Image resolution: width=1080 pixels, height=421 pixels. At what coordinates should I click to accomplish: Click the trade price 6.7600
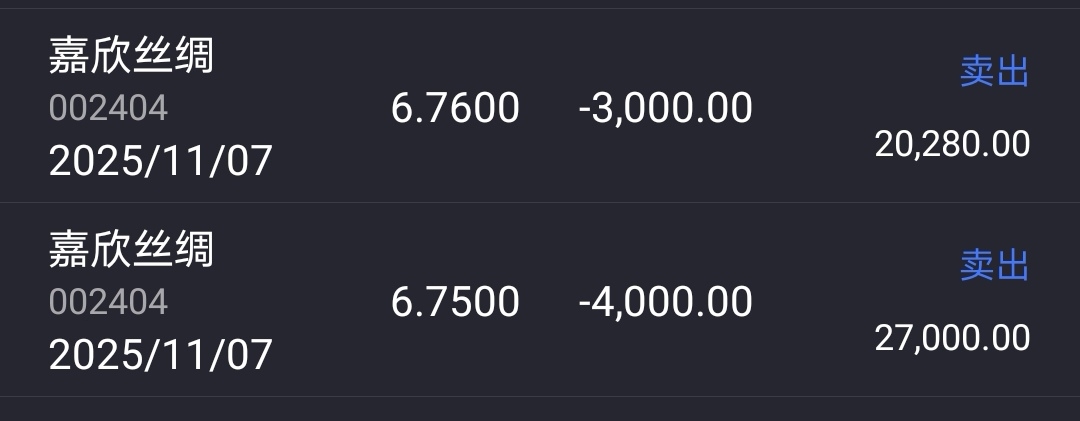[x=455, y=108]
